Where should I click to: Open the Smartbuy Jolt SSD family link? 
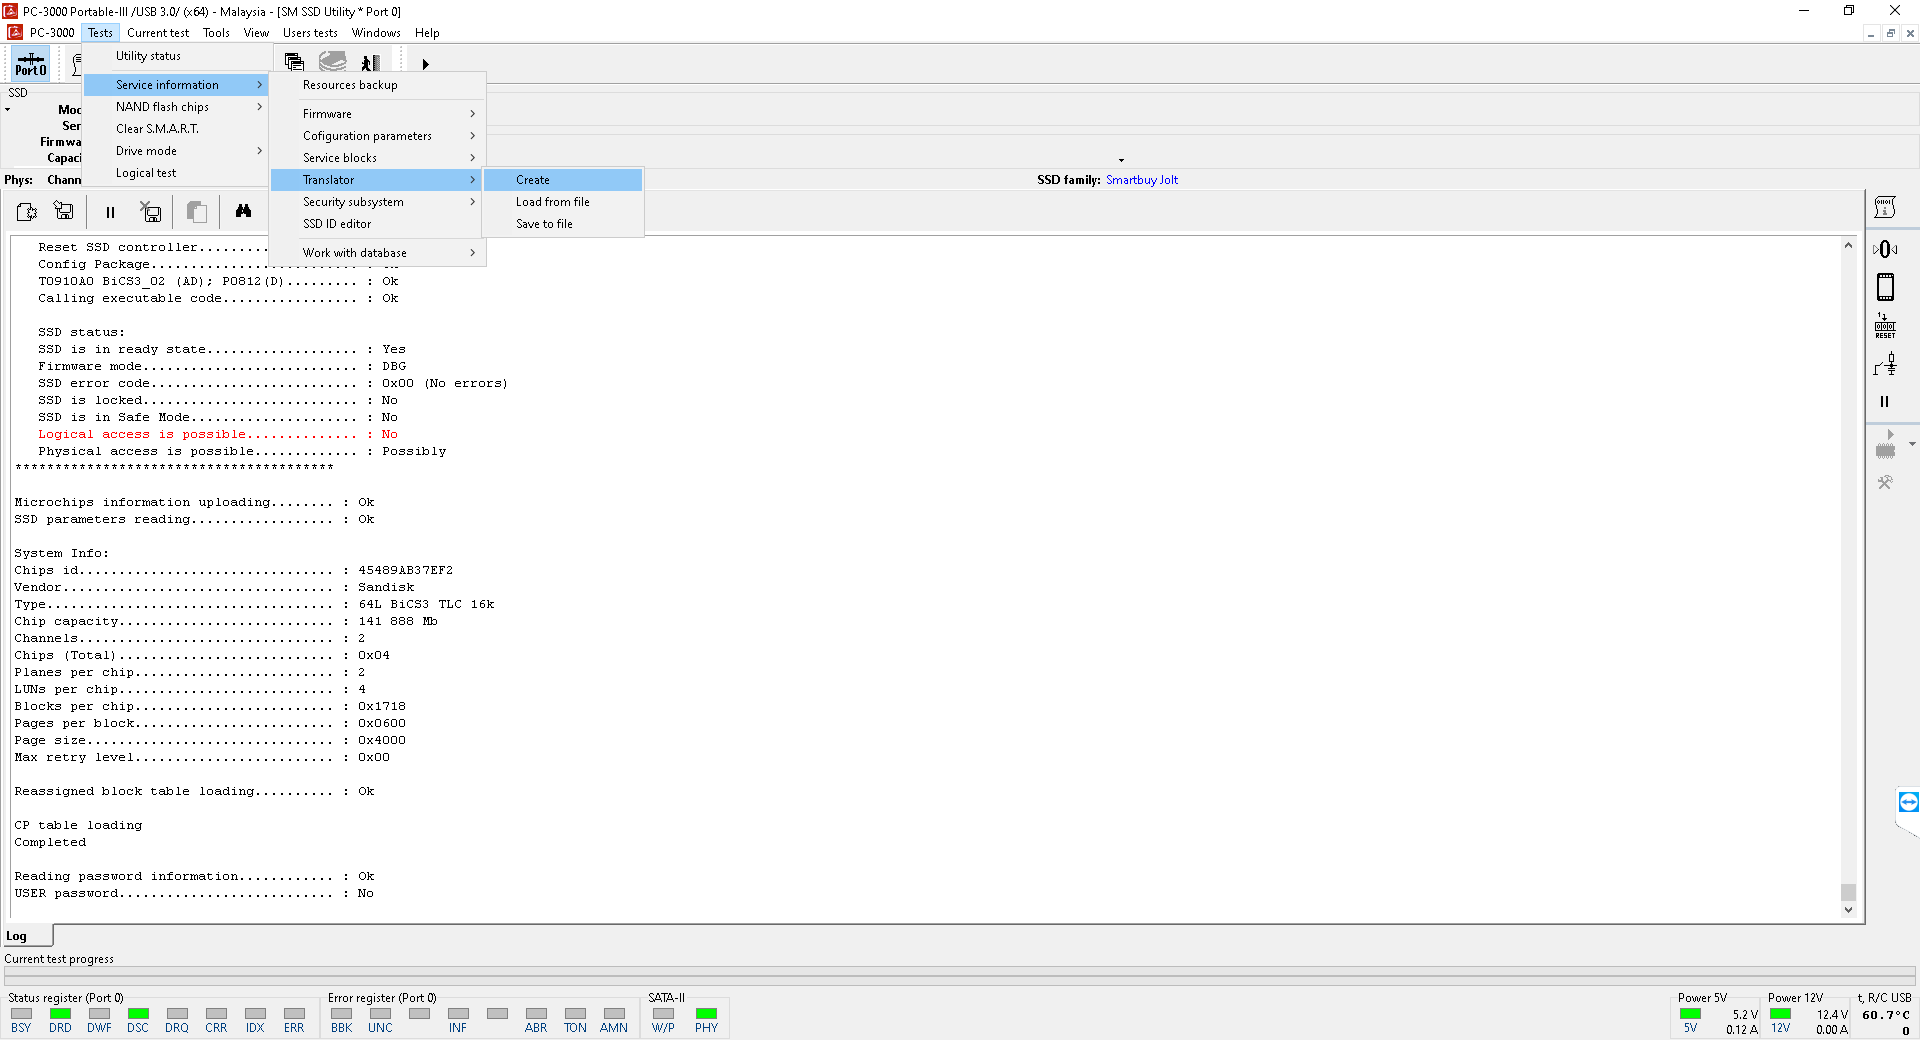point(1141,180)
